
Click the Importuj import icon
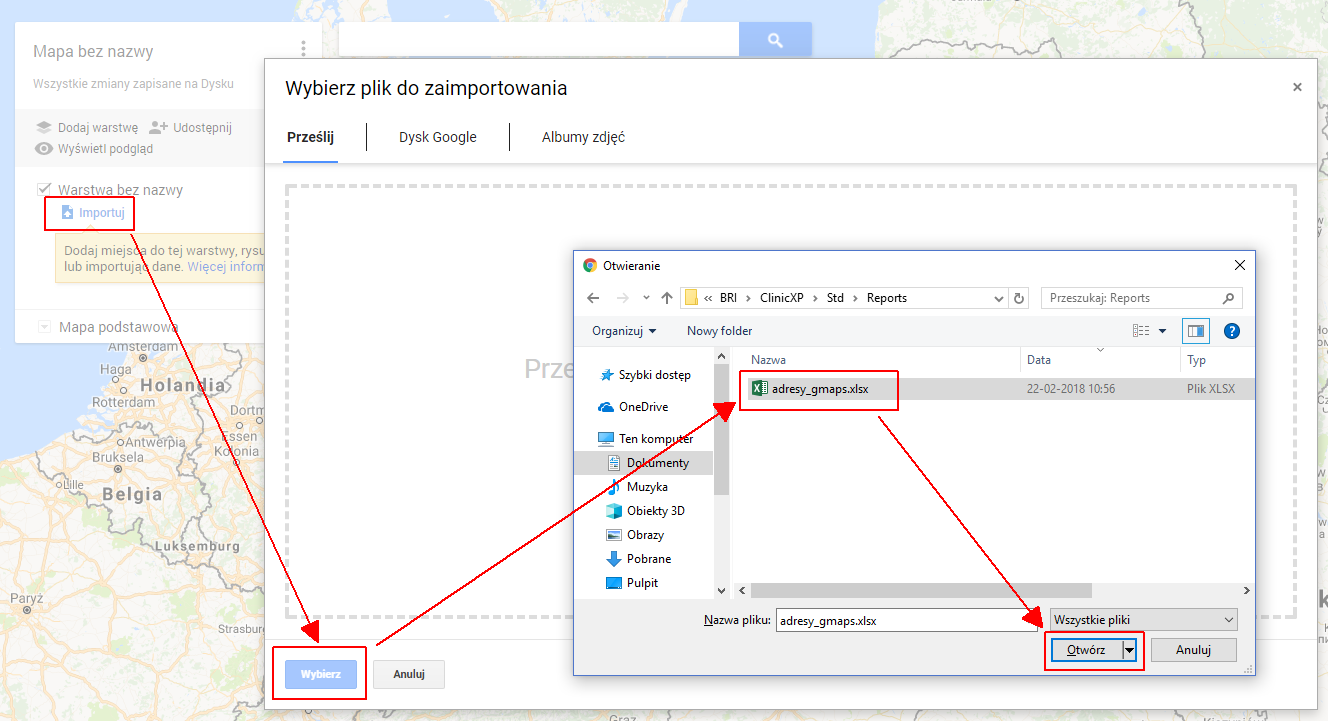click(67, 213)
